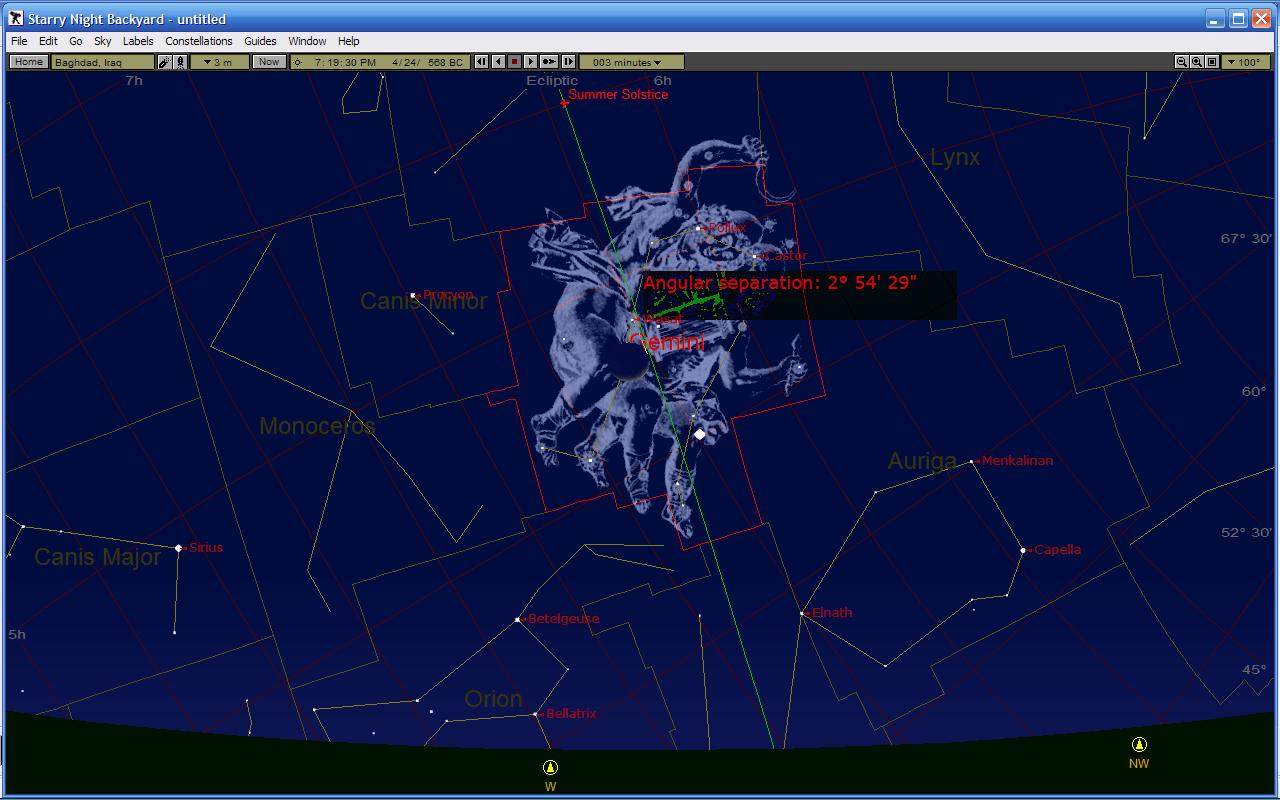Click the real-time flow button
This screenshot has width=1280, height=800.
(549, 62)
